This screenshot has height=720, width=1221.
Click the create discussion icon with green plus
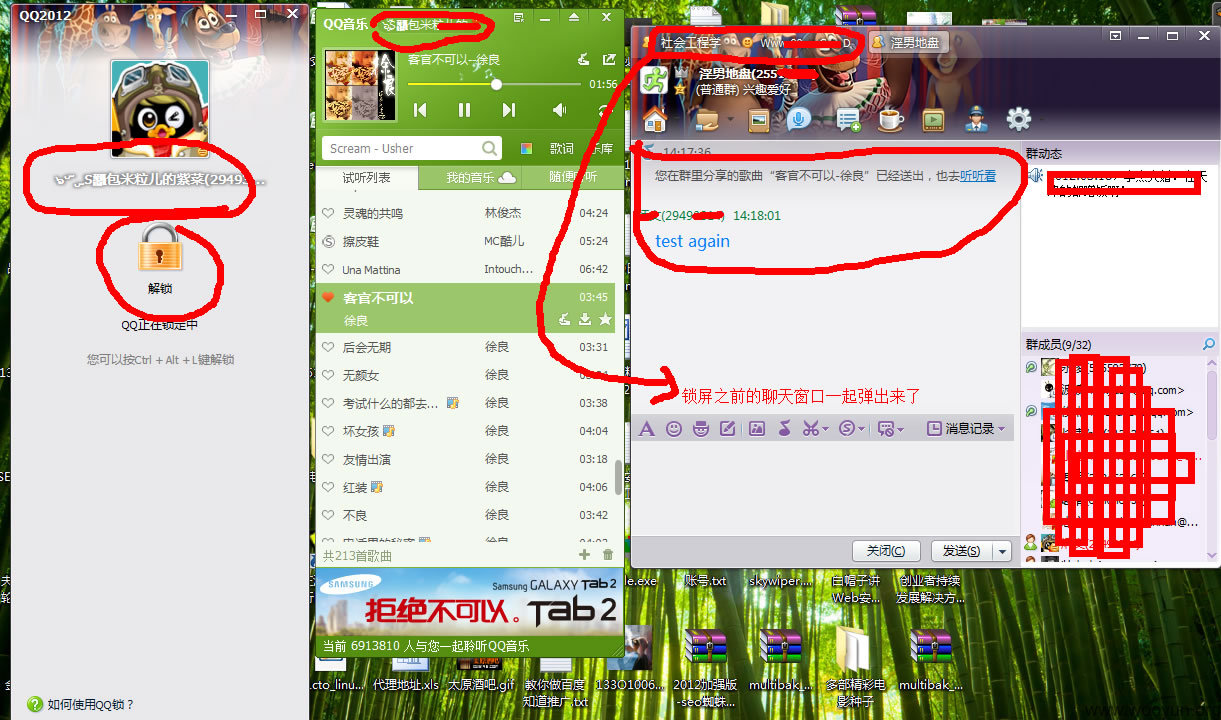point(849,121)
